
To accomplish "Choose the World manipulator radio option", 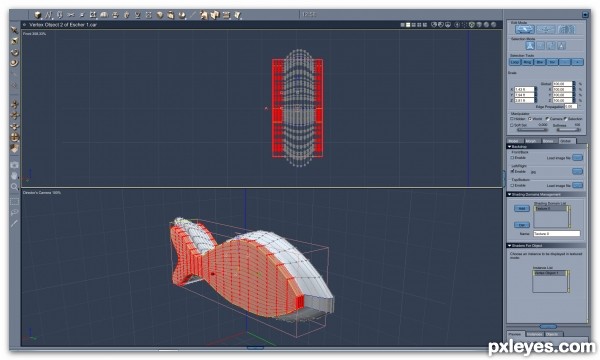I will [530, 119].
